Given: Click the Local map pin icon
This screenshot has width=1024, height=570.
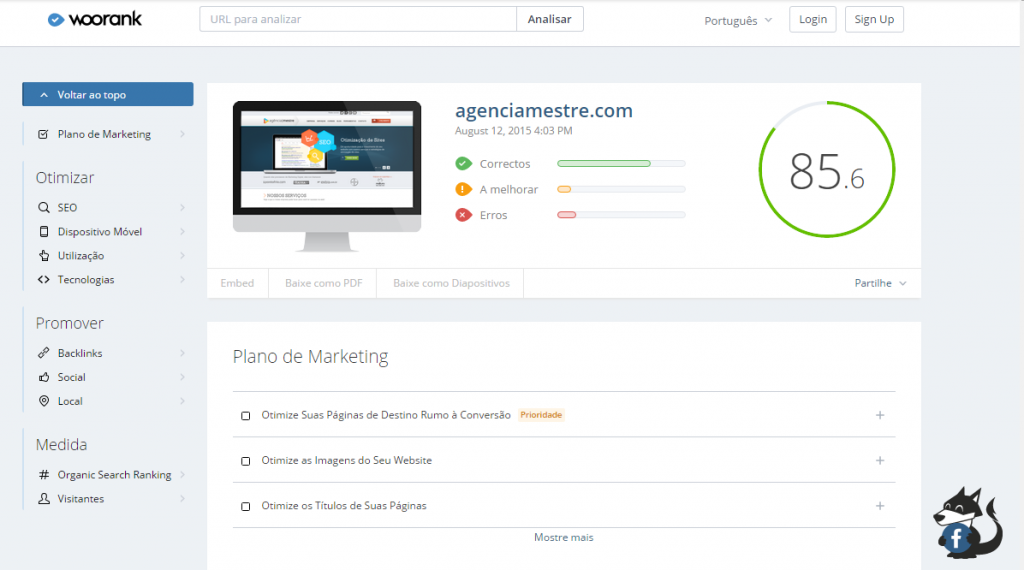Looking at the screenshot, I should (43, 401).
